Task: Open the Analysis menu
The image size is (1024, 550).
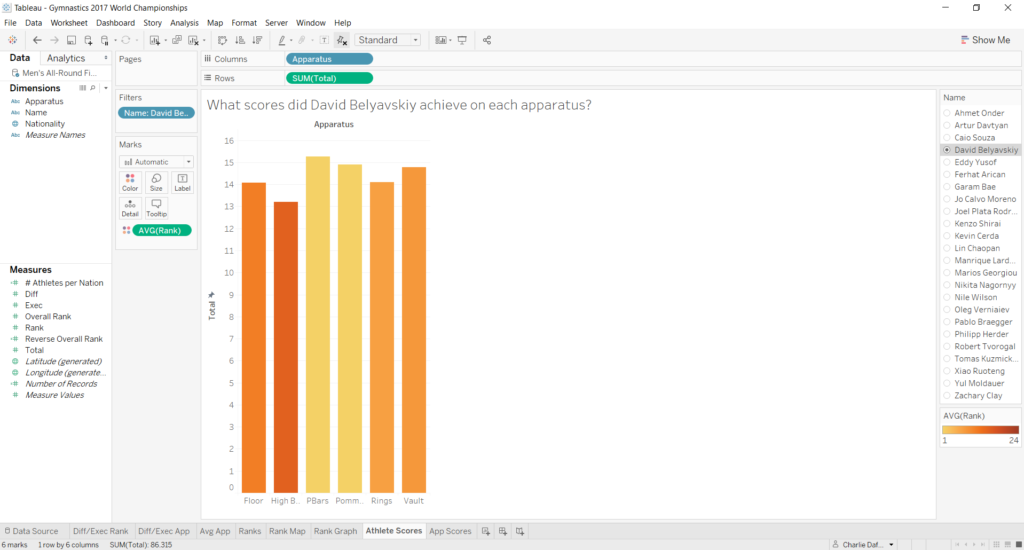Action: 184,22
